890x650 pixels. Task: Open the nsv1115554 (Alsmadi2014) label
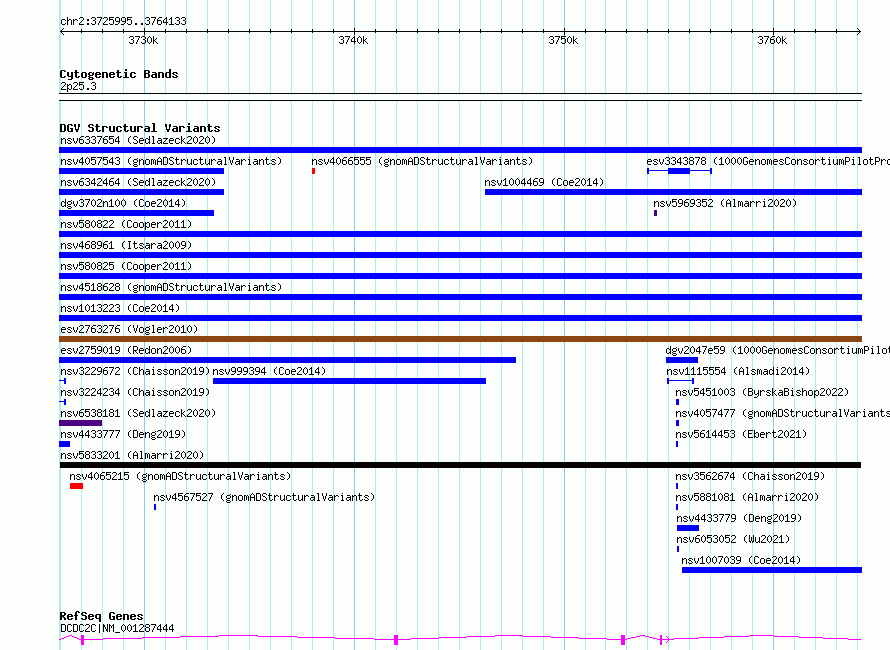738,371
